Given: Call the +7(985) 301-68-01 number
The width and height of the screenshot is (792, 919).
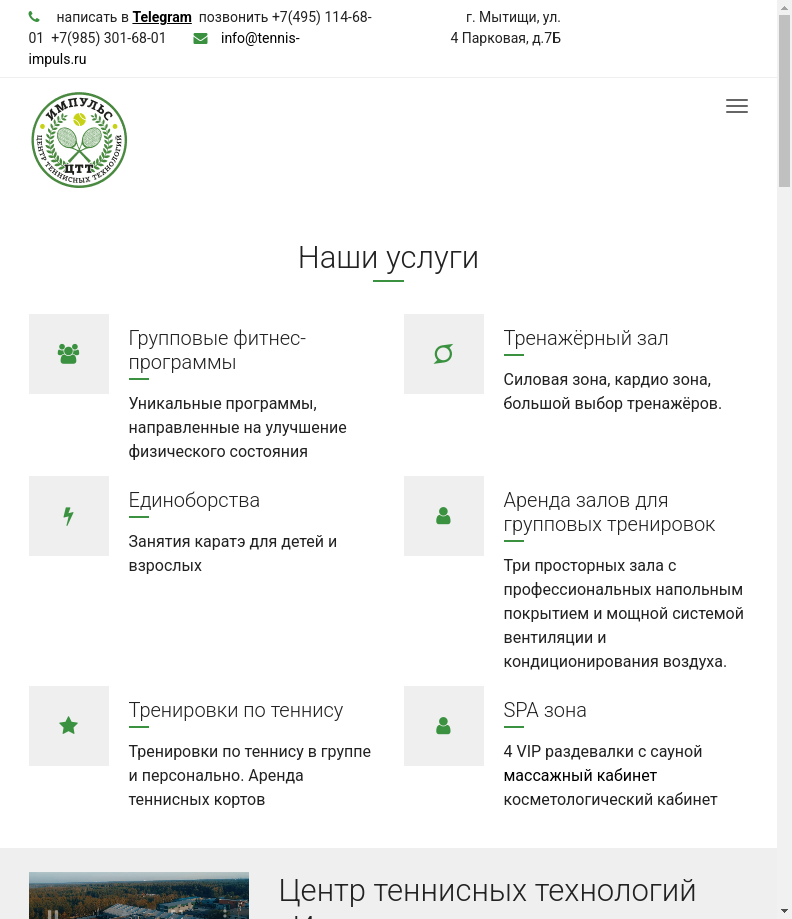Looking at the screenshot, I should click(x=108, y=38).
